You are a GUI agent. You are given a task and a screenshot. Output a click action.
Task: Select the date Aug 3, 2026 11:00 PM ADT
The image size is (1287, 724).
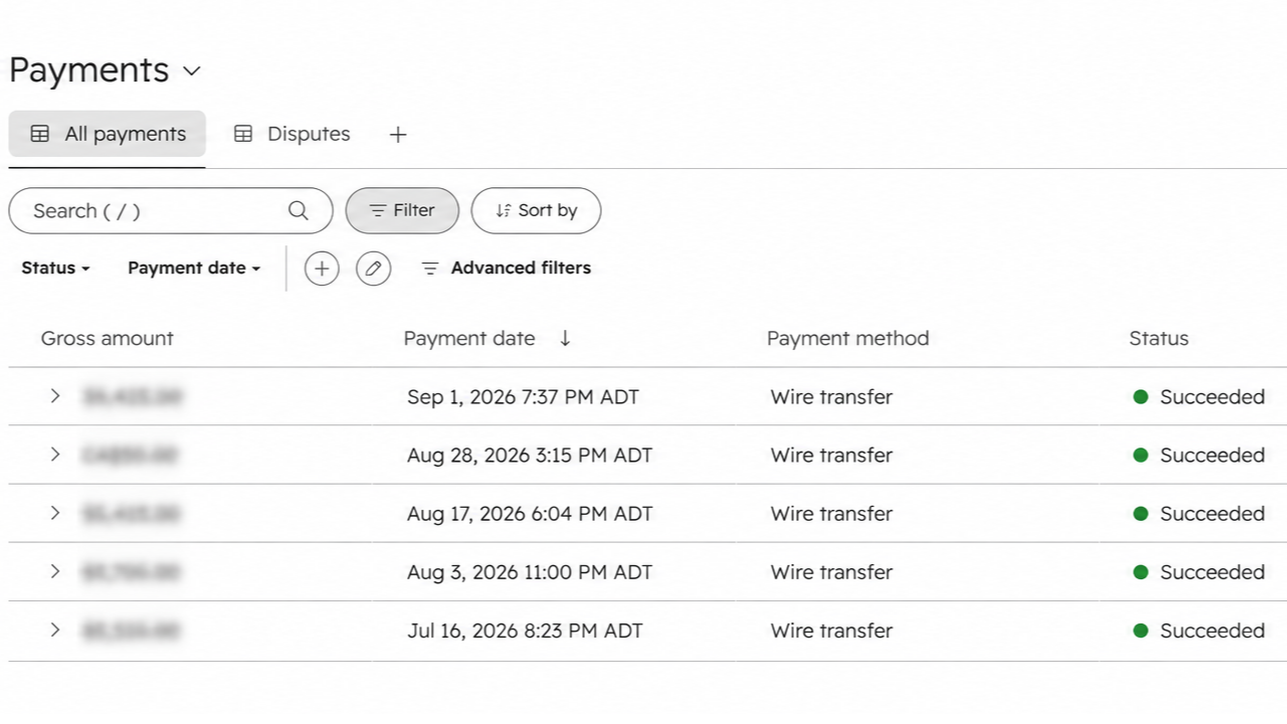point(530,572)
